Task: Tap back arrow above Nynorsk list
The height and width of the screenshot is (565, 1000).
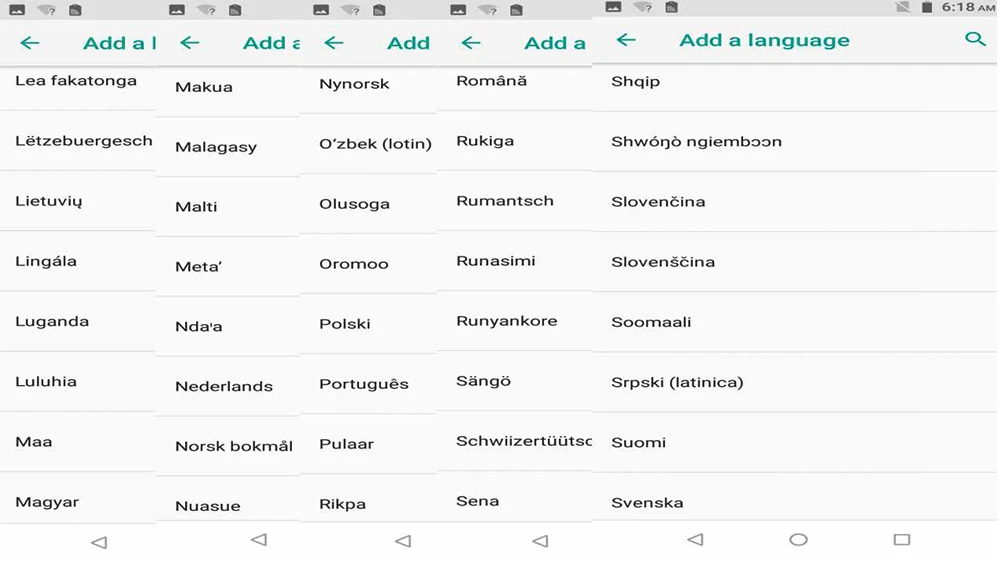Action: pos(334,43)
